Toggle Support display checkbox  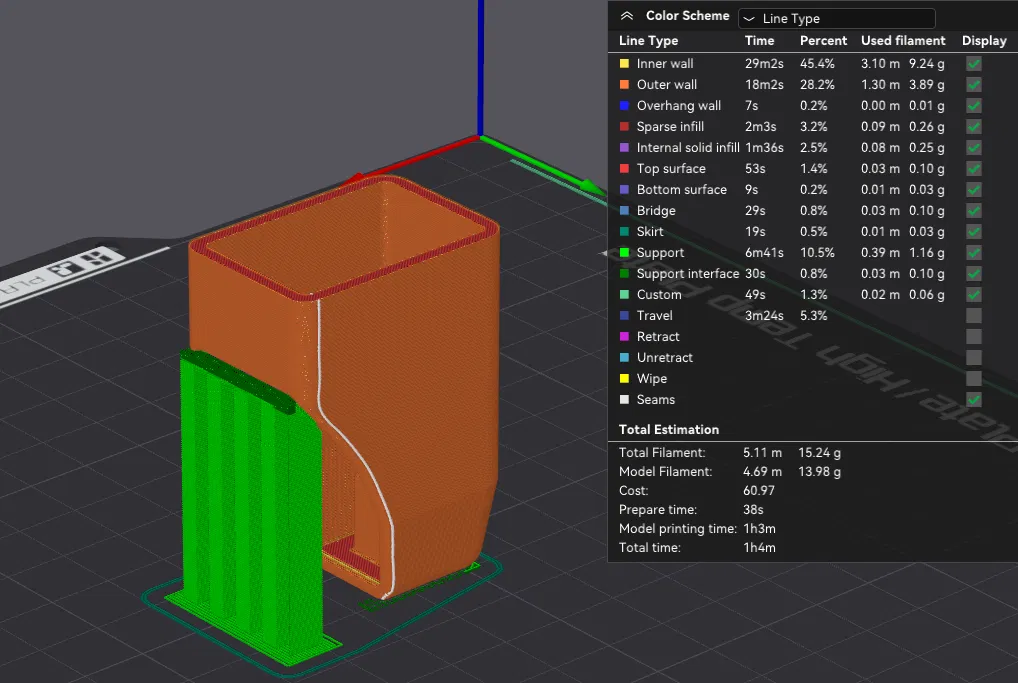(x=973, y=253)
